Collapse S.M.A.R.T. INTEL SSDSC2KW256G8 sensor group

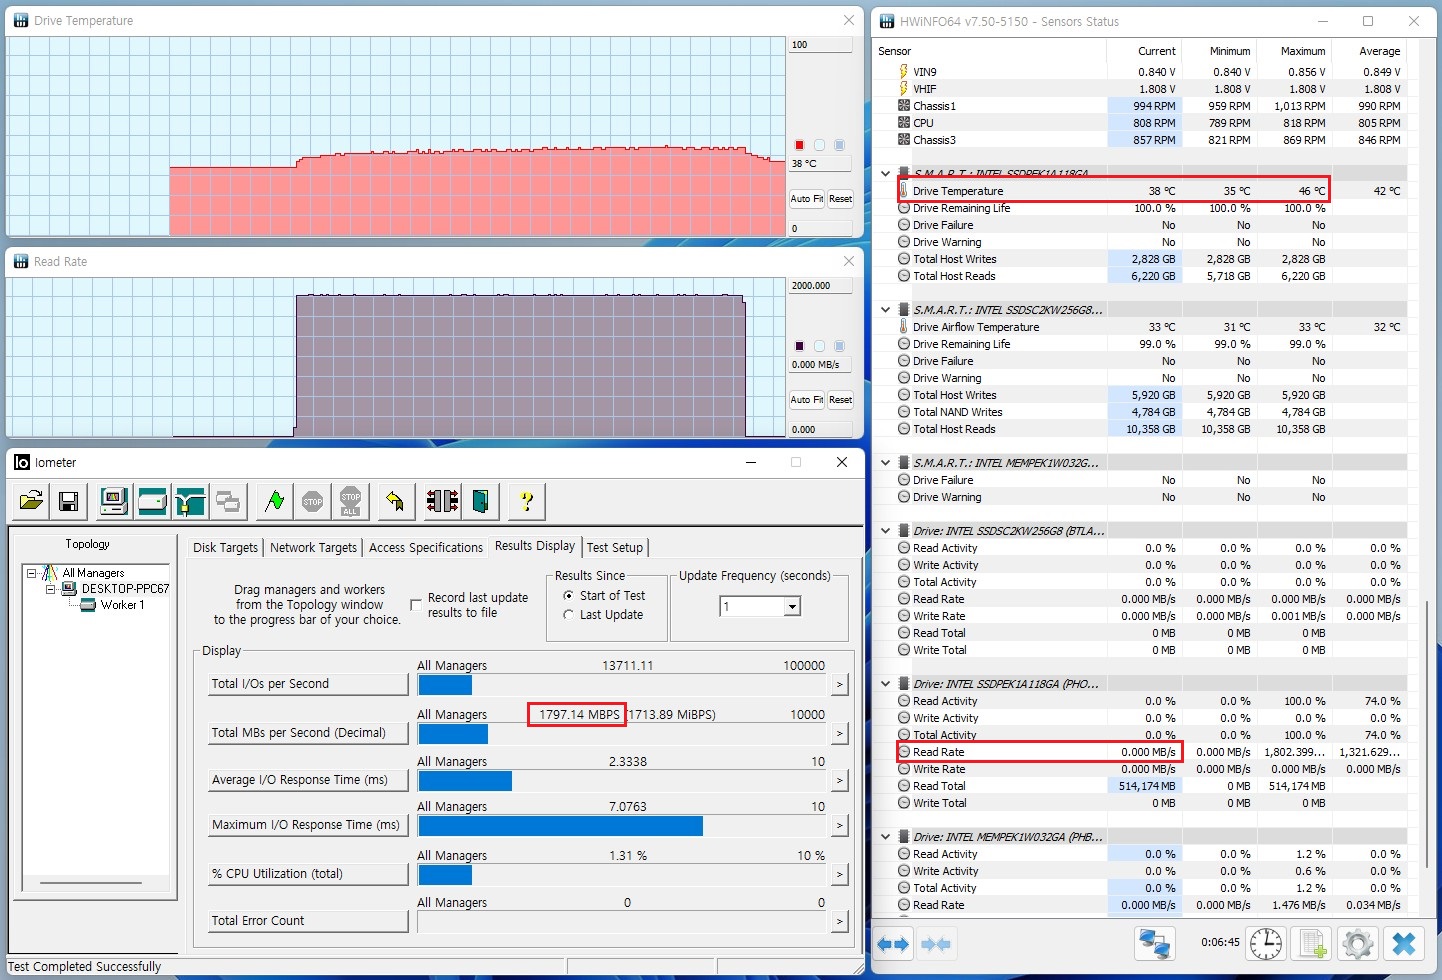pos(885,309)
